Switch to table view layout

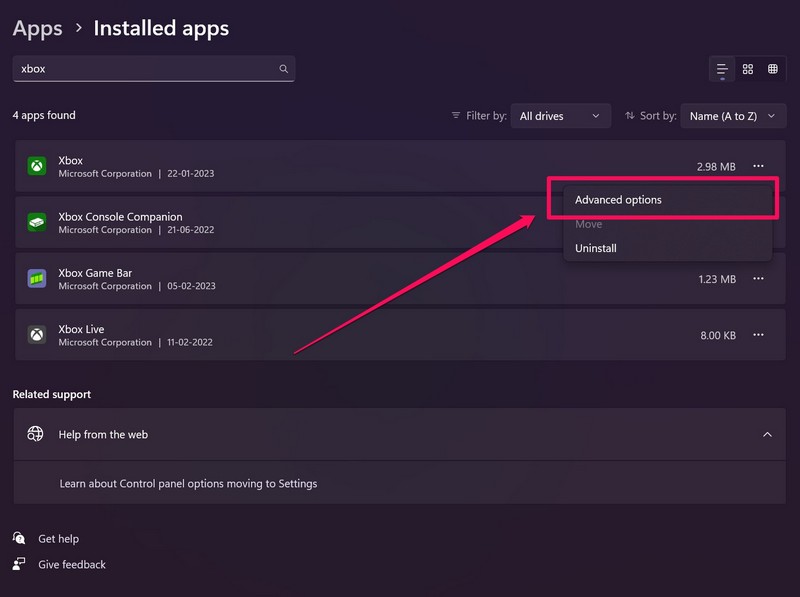773,69
